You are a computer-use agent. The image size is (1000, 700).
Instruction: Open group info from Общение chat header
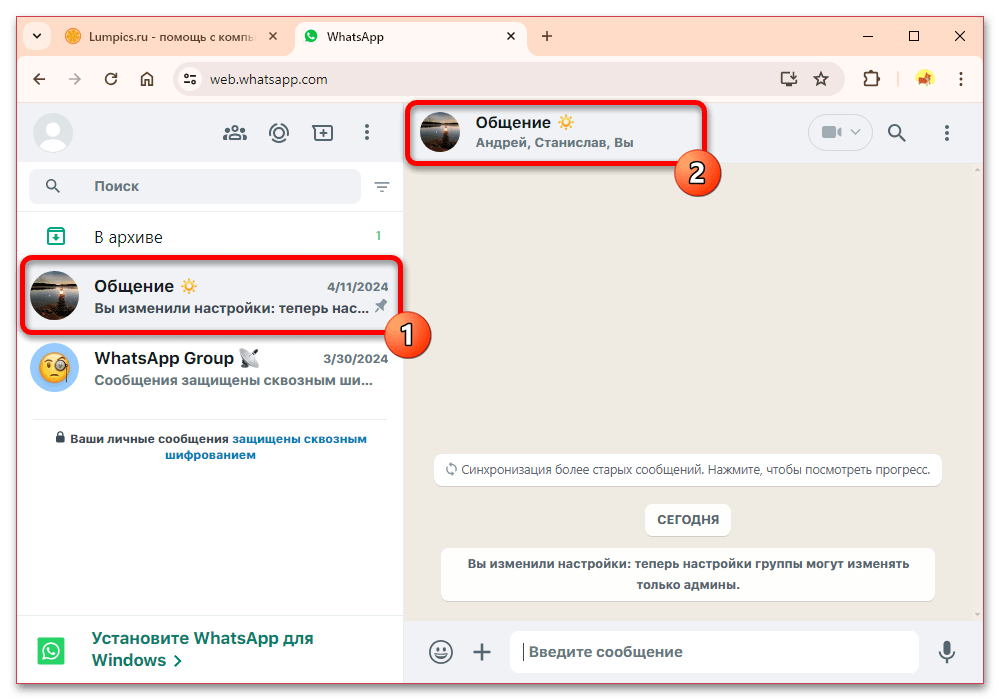(555, 133)
